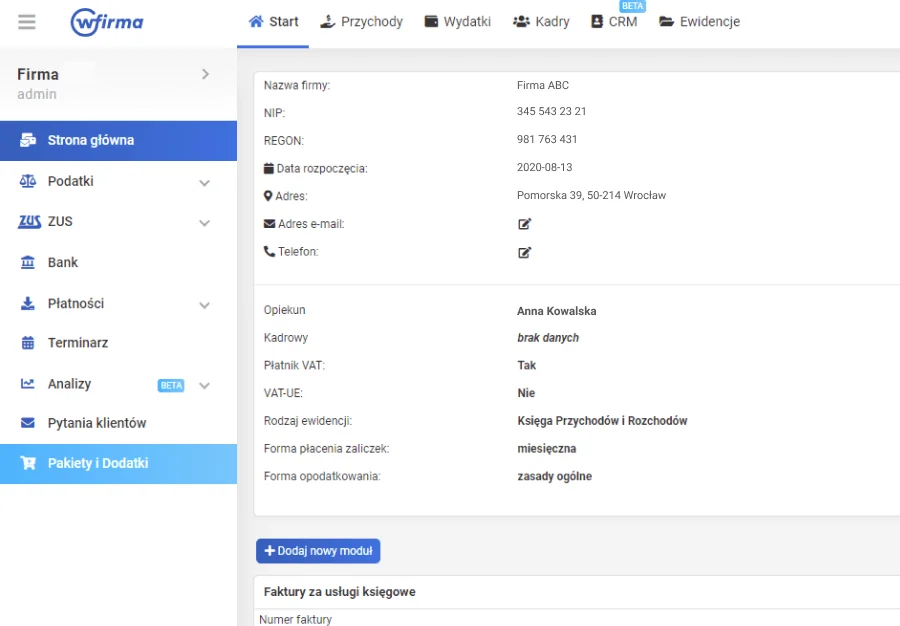Click the REGON value 981 763 431
The image size is (900, 626).
[547, 139]
